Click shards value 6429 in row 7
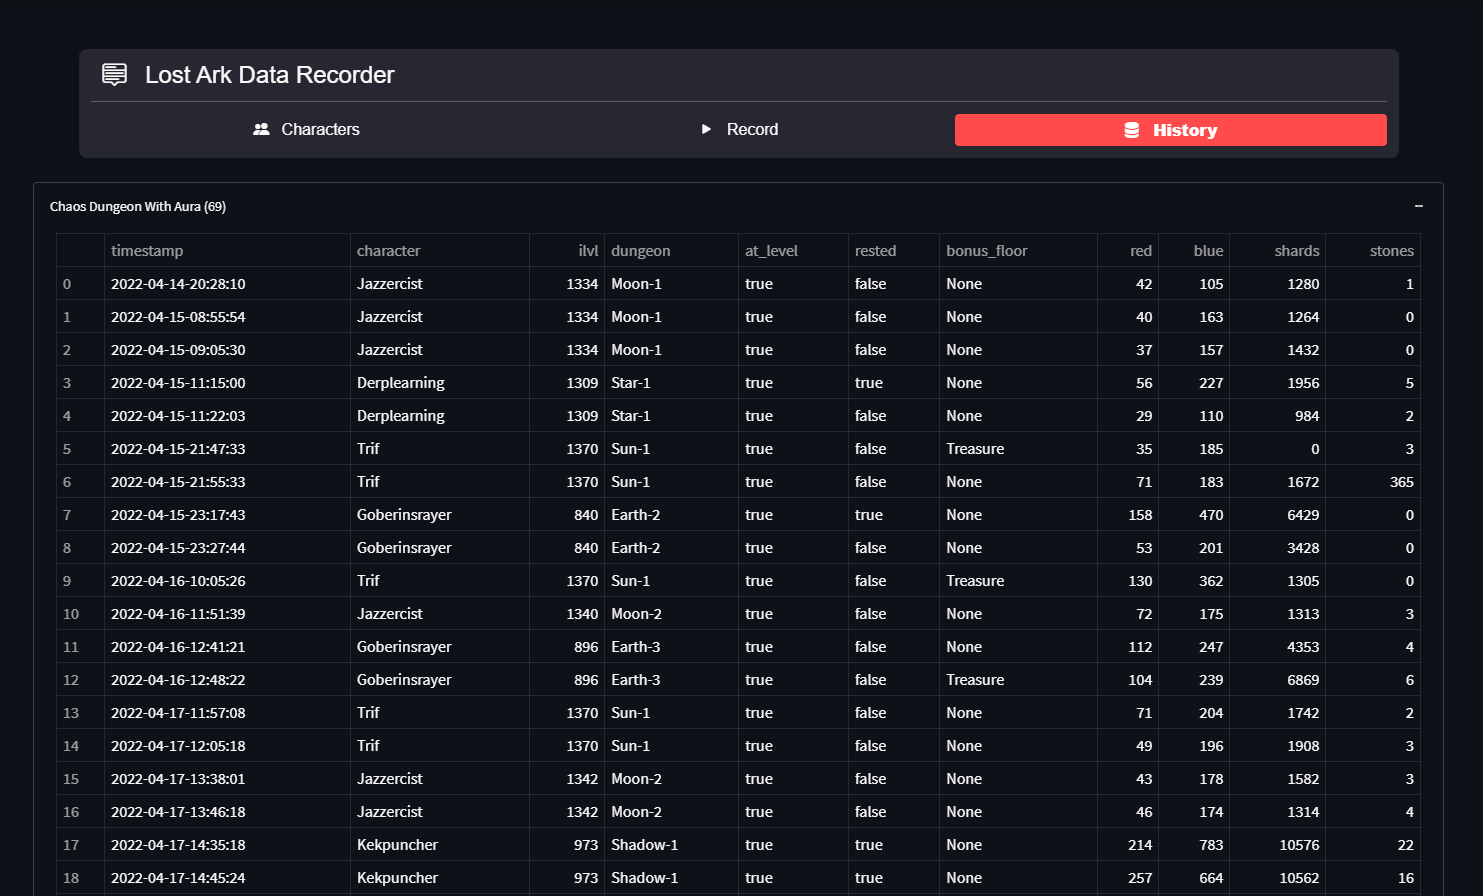 click(x=1277, y=515)
